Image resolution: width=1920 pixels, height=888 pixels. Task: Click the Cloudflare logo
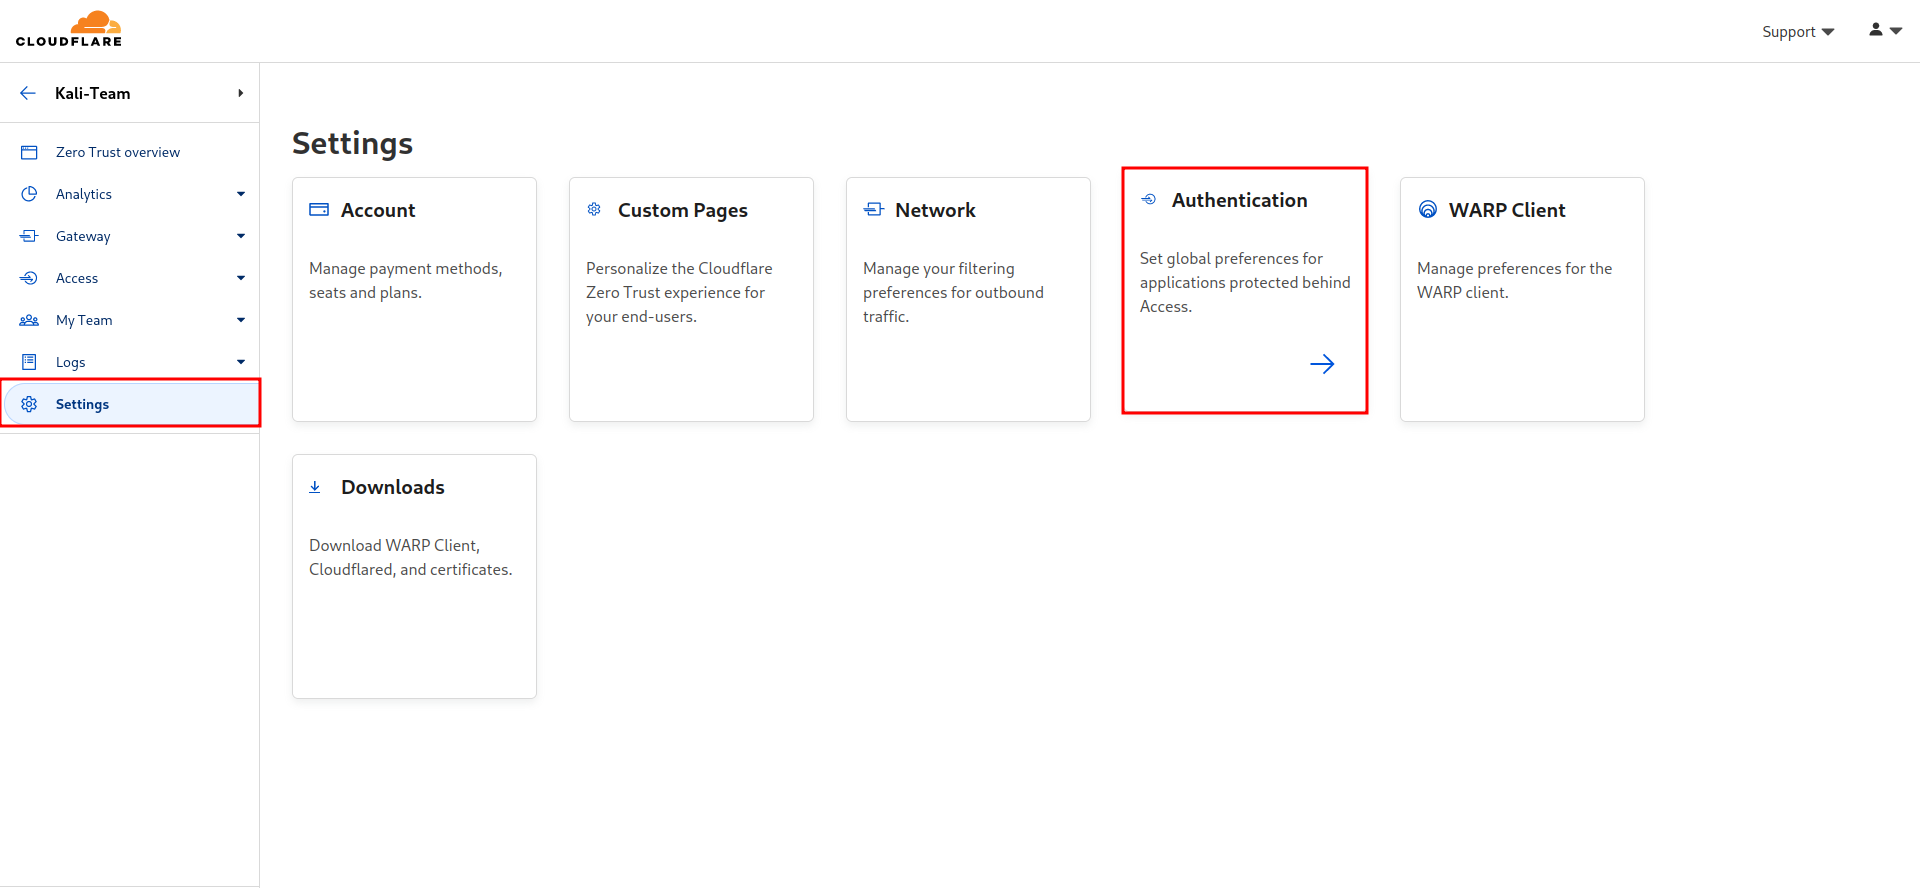(x=69, y=29)
